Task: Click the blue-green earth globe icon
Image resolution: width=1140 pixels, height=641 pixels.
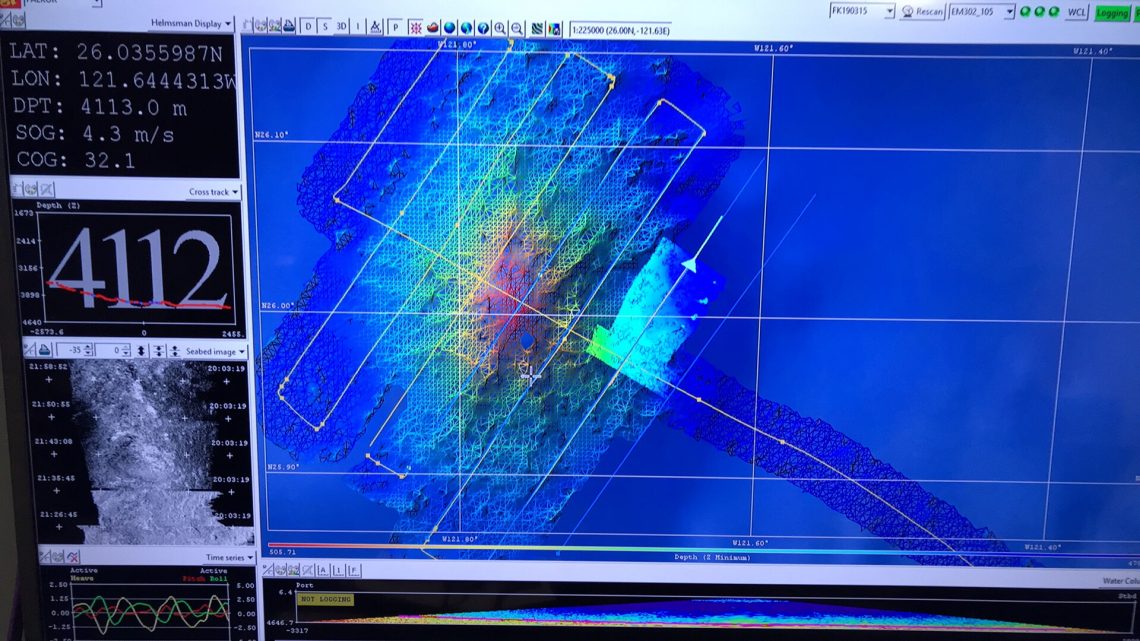Action: pos(466,28)
